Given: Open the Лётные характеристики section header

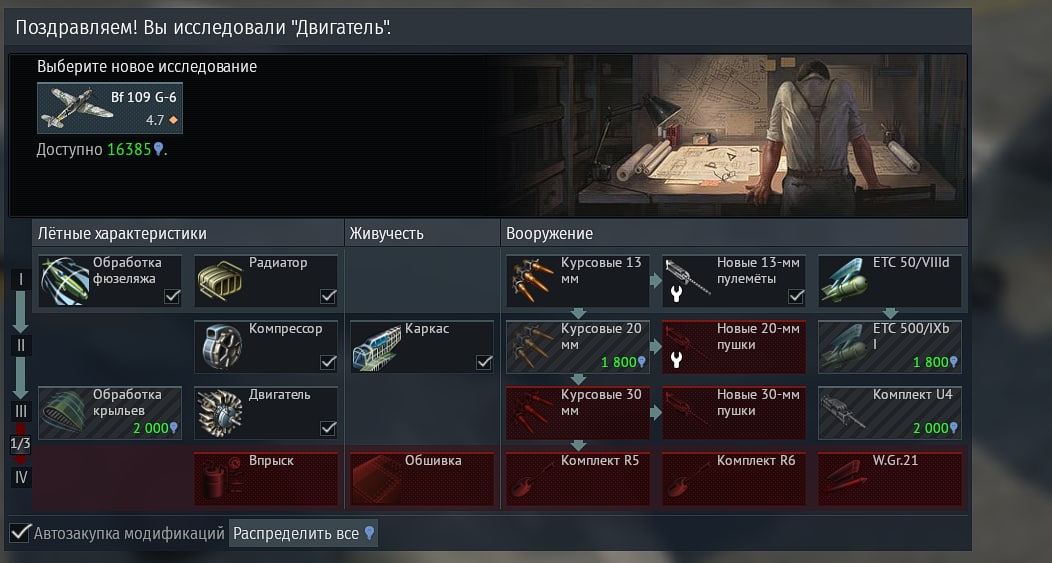Looking at the screenshot, I should pos(122,234).
